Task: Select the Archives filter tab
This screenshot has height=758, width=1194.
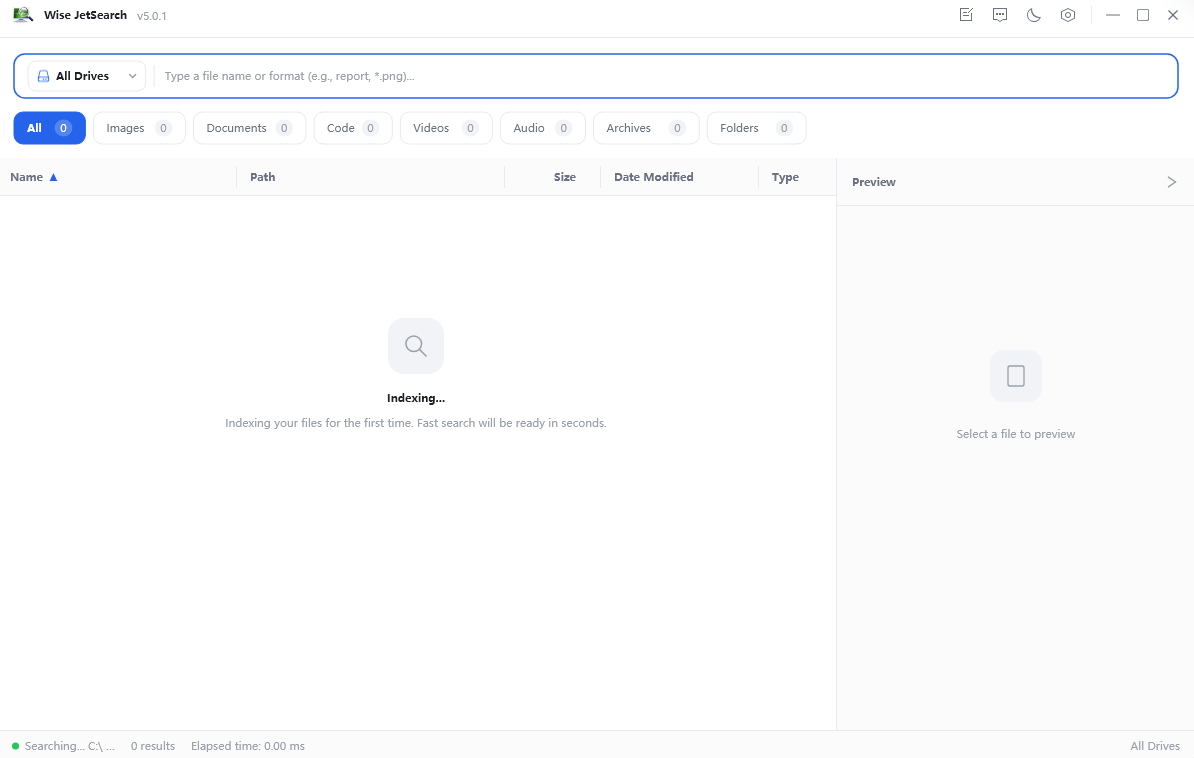Action: (x=646, y=128)
